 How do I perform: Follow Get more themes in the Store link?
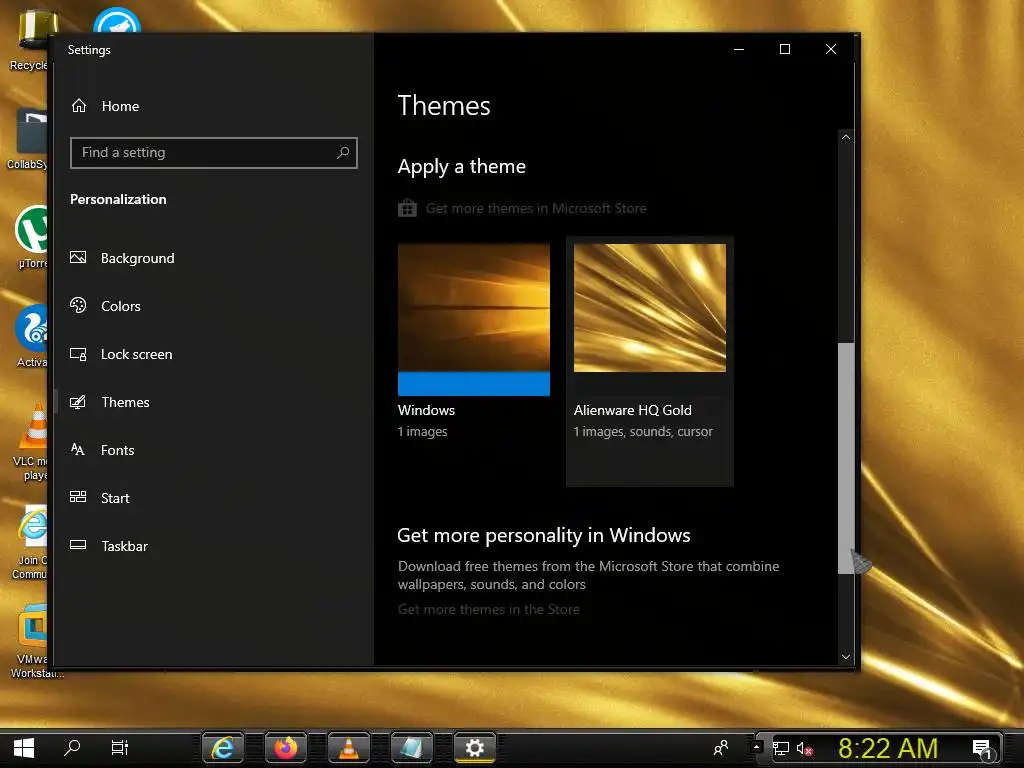point(488,609)
